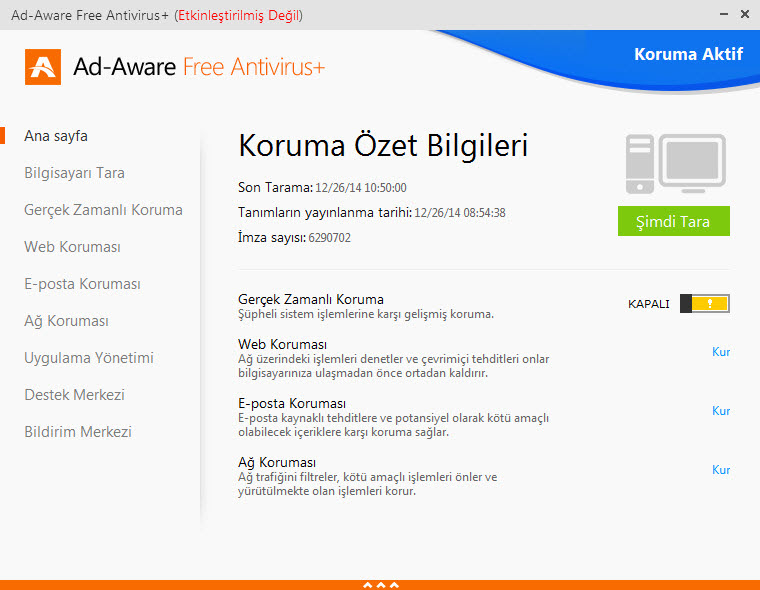Click the computer and monitor icon
760x590 pixels.
click(x=676, y=164)
